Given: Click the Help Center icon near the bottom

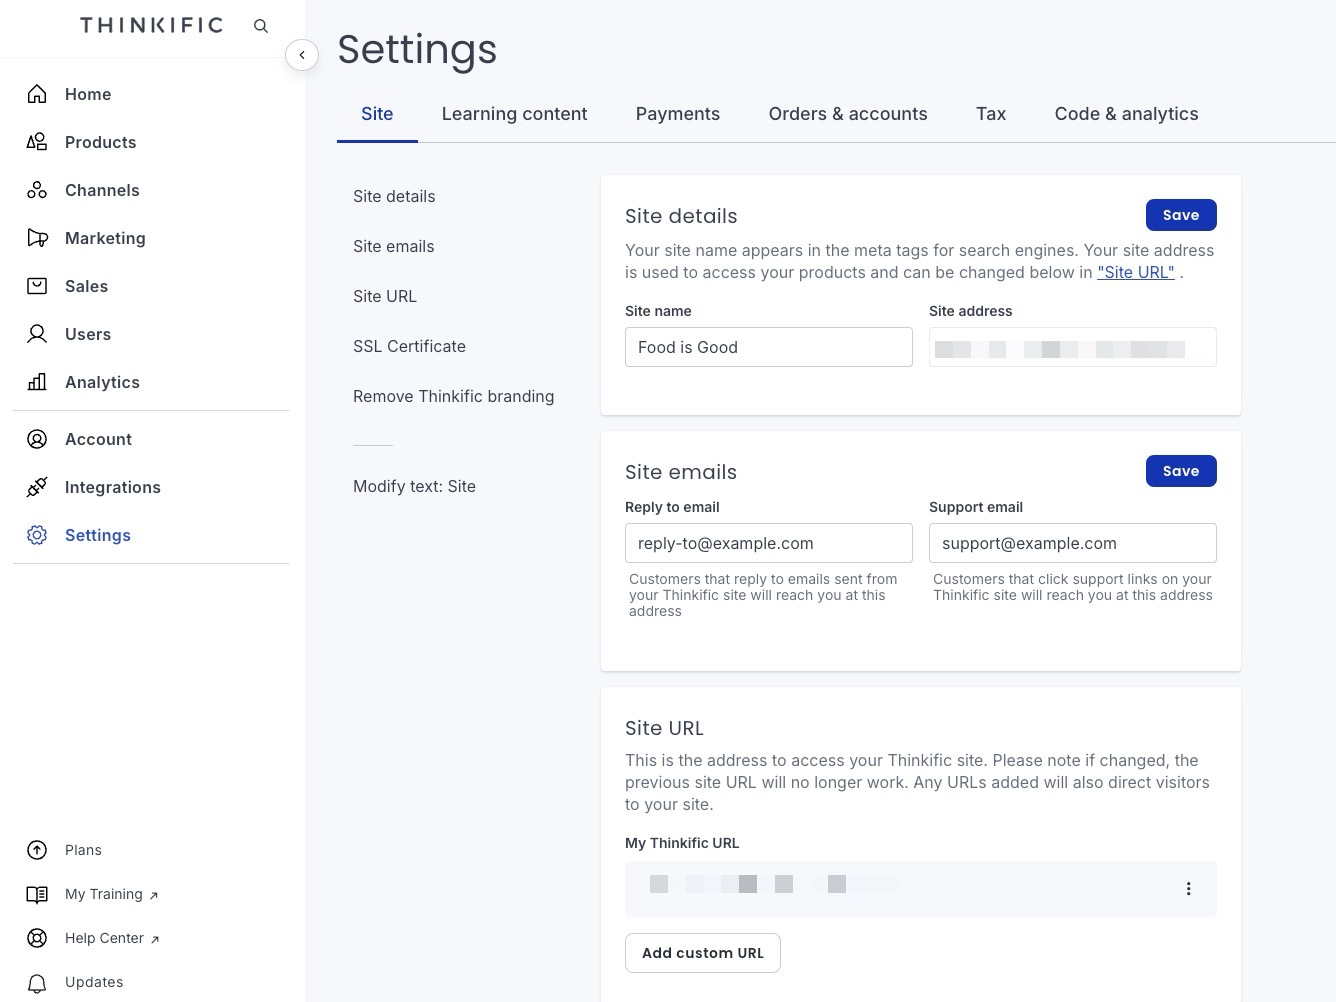Looking at the screenshot, I should click(37, 938).
